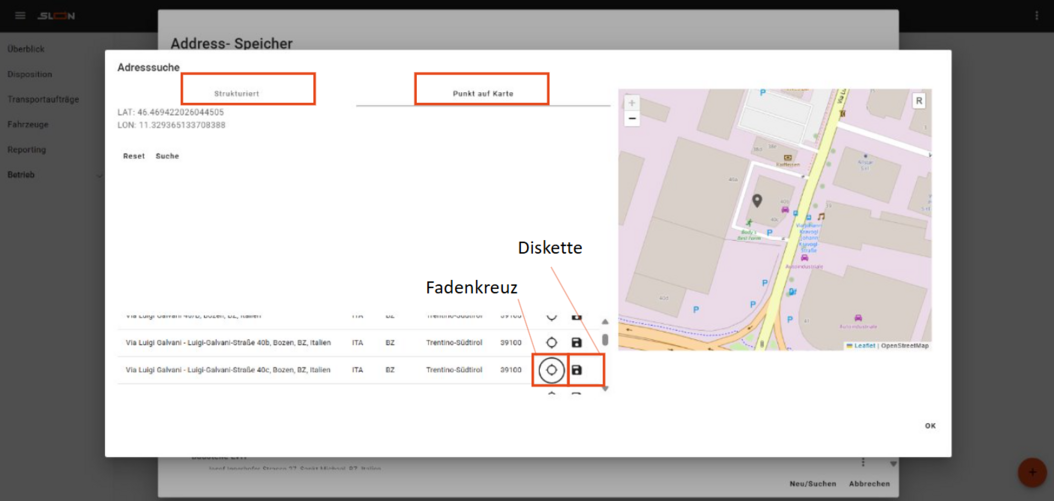
Task: Click crosshair icon for Luigi-Galvani-Straße 40c
Action: click(x=551, y=370)
